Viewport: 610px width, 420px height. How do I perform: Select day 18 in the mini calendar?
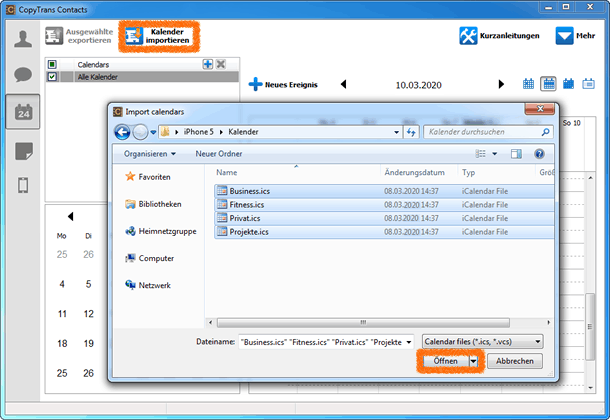tap(62, 343)
